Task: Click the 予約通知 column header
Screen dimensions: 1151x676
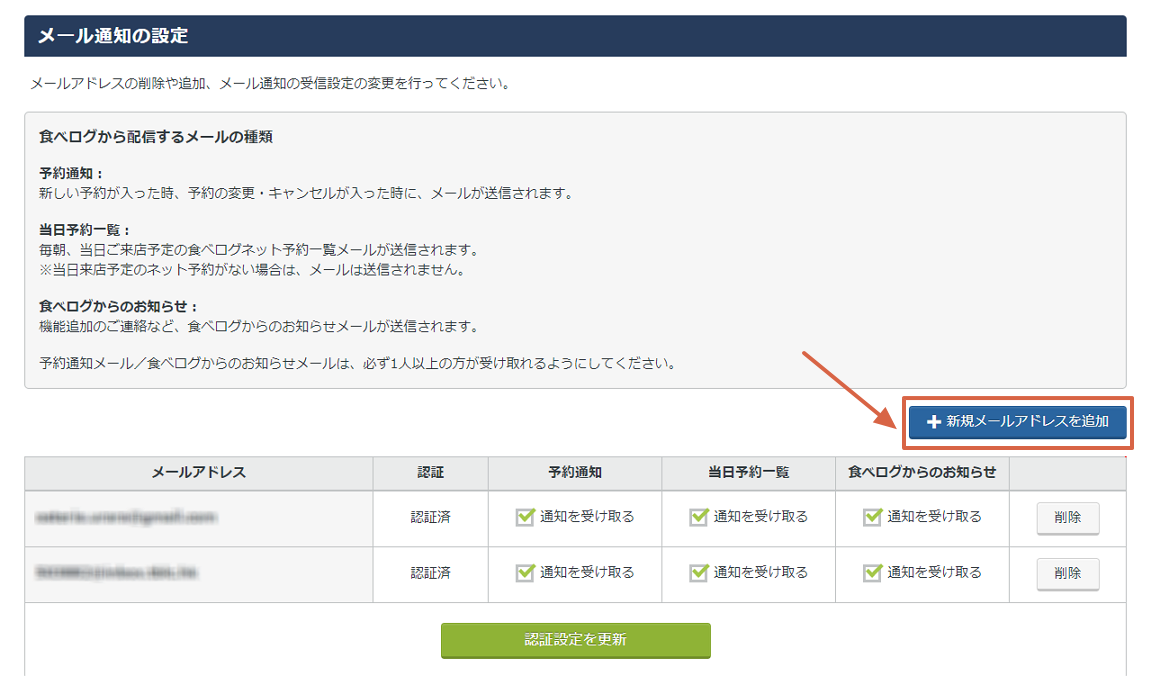Action: tap(575, 473)
